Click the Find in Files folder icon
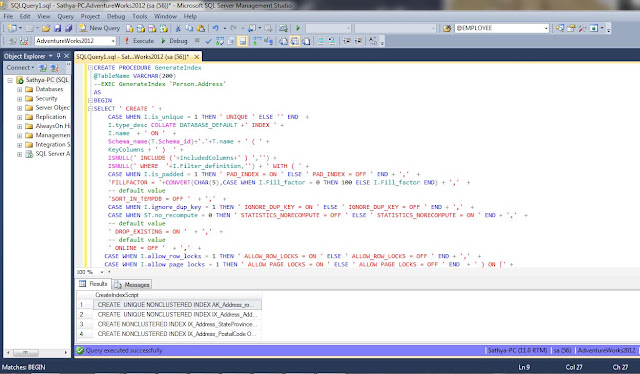Screen dimensions: 640x374 [x=447, y=29]
